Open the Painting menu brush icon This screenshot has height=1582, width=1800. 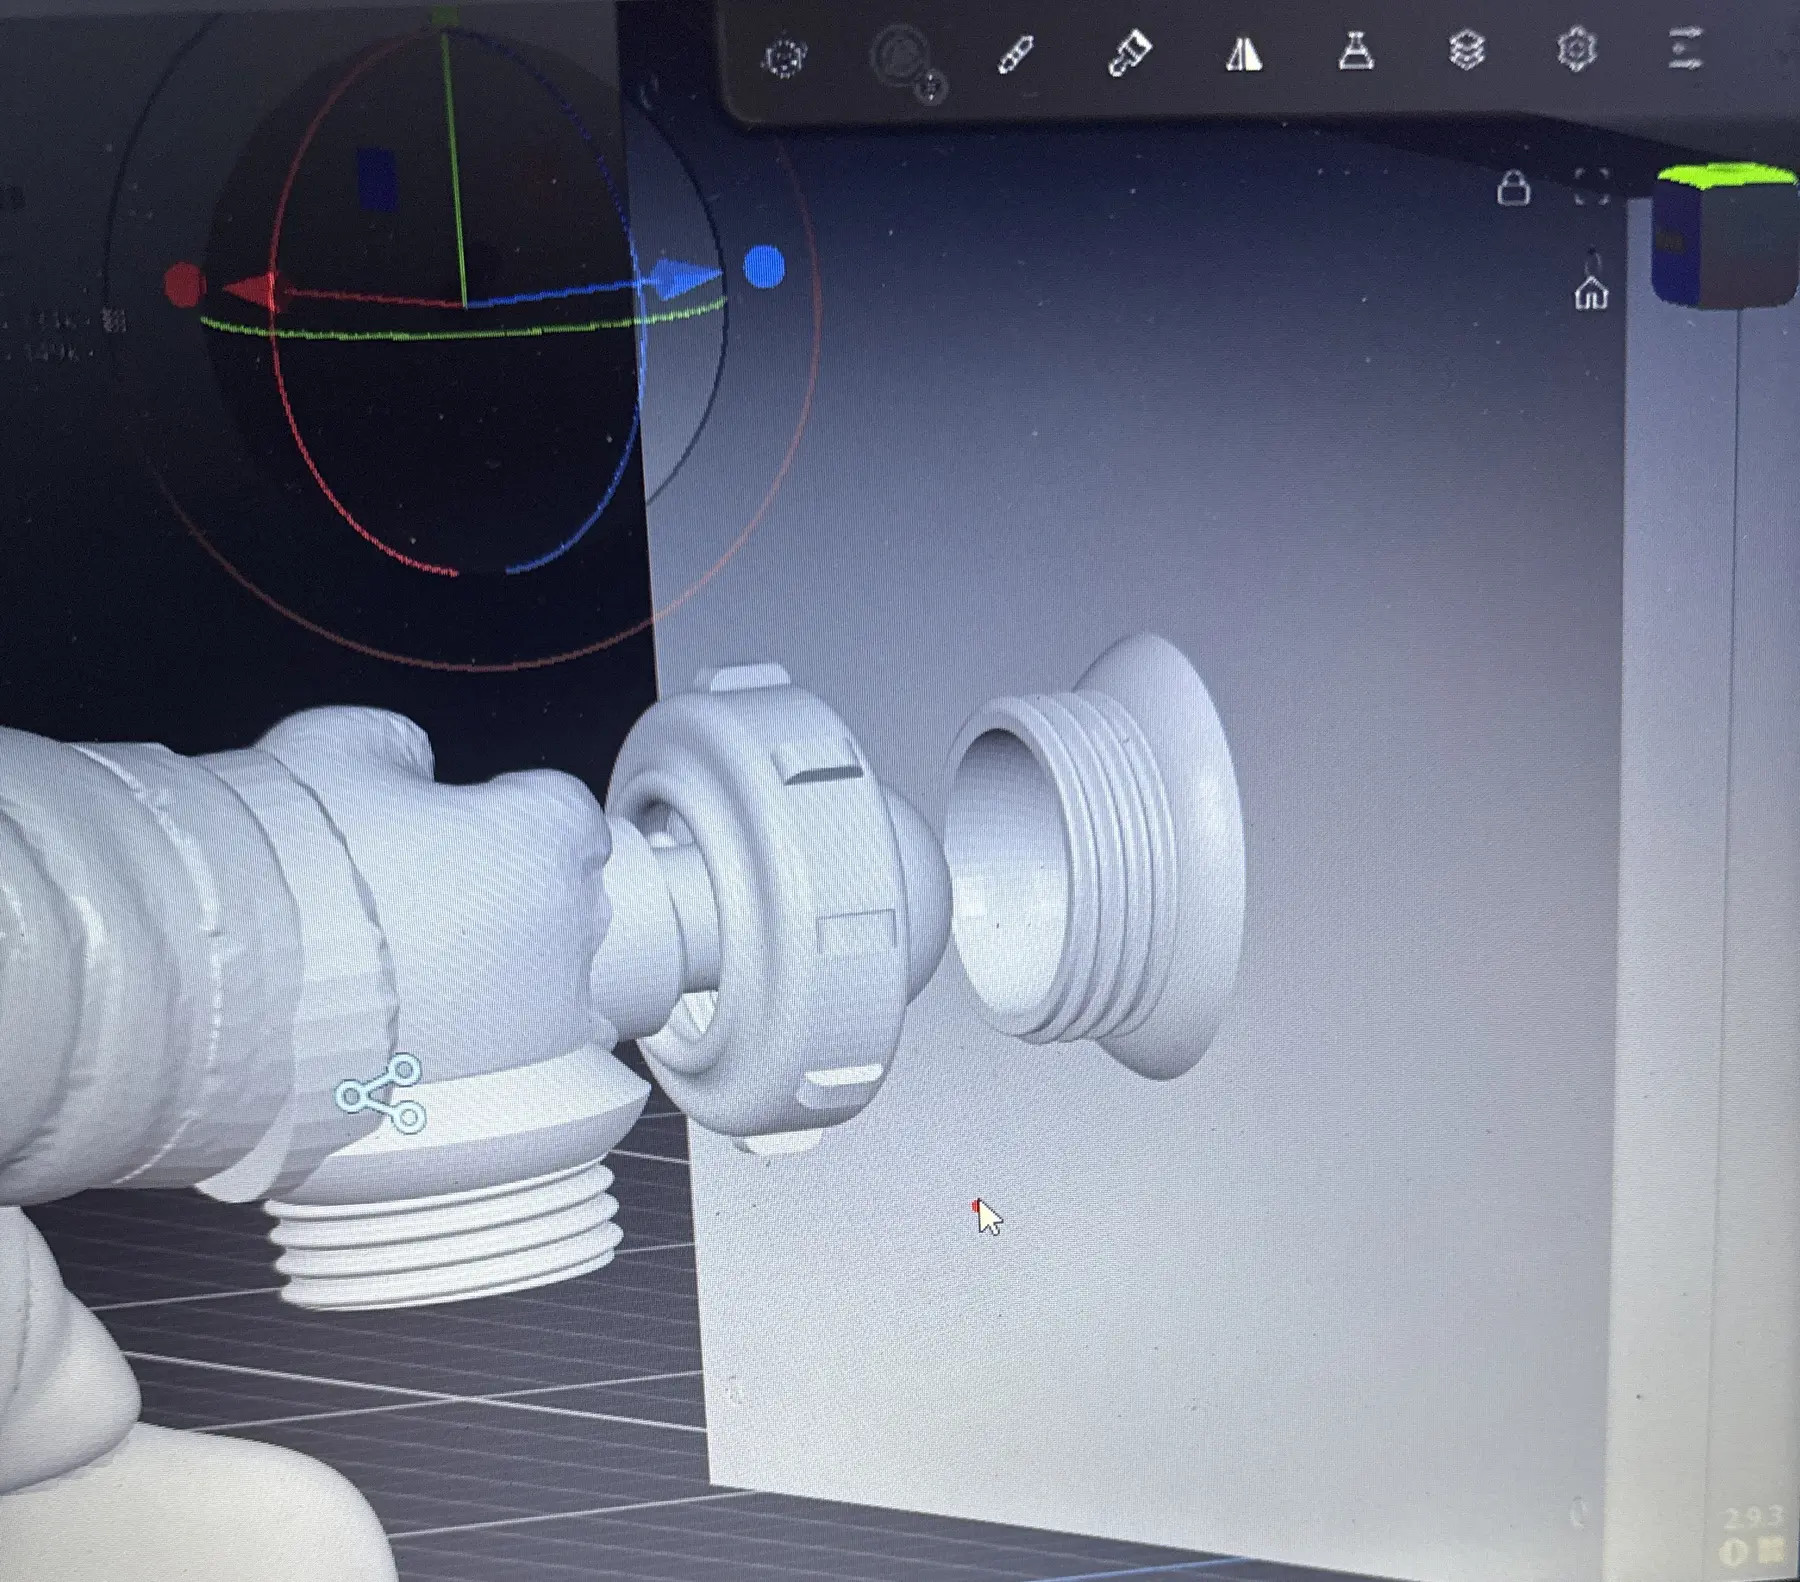click(x=1130, y=52)
